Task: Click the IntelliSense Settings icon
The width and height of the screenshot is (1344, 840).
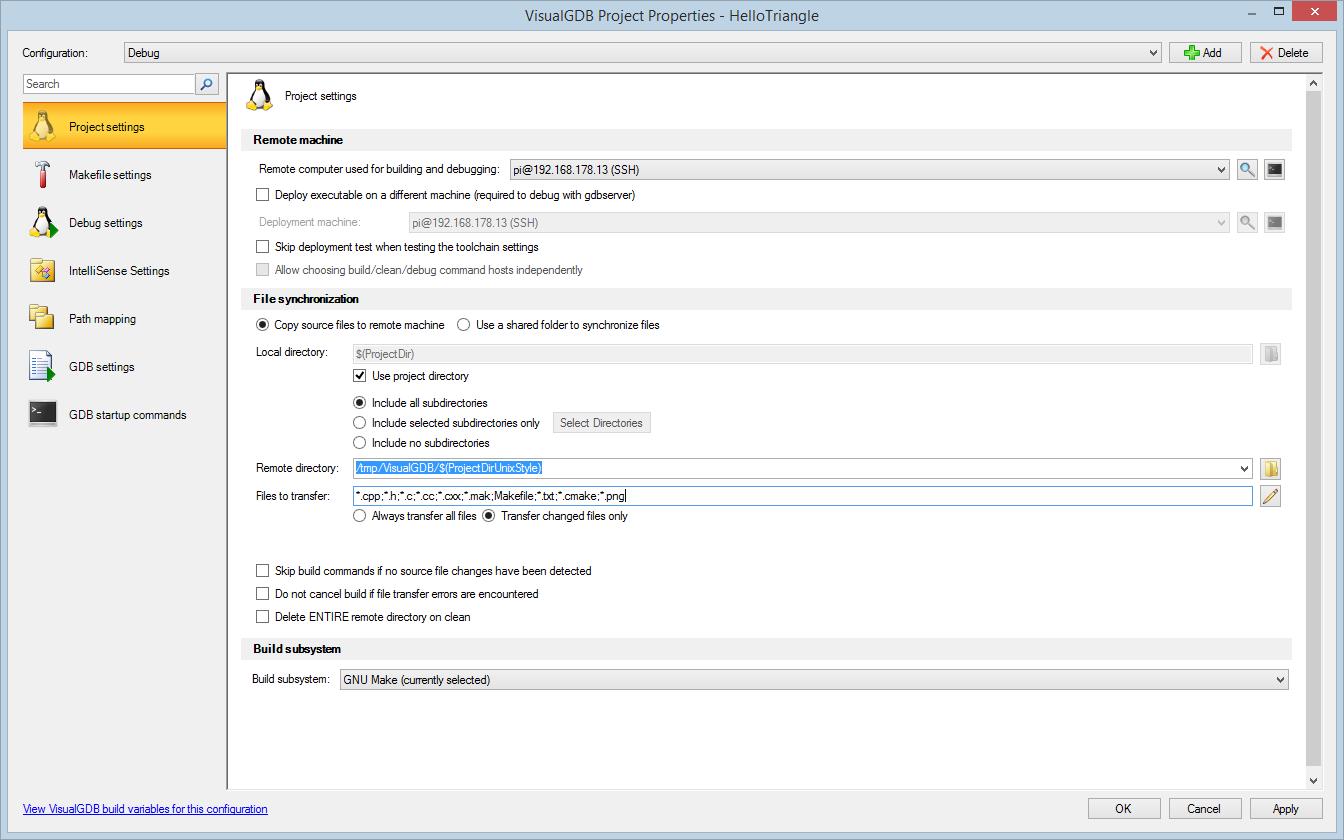Action: (42, 270)
